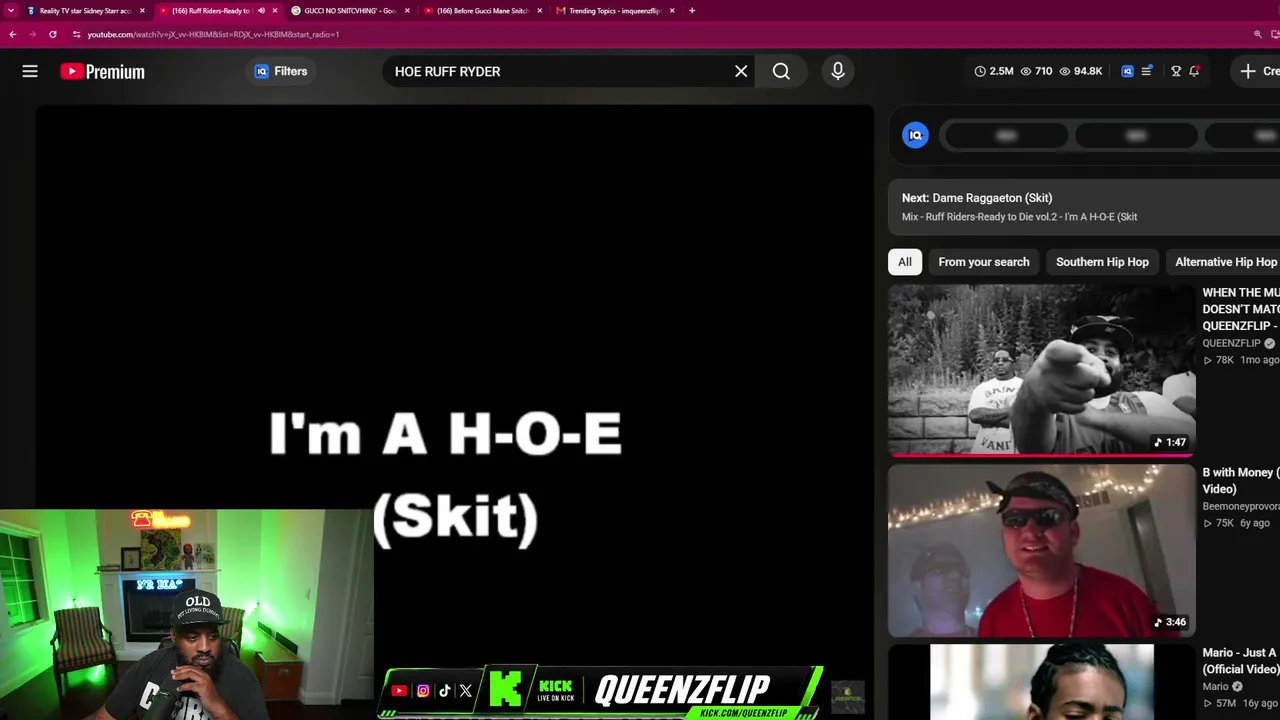Close the Reality TV star Sidney Starr tab

pyautogui.click(x=142, y=11)
